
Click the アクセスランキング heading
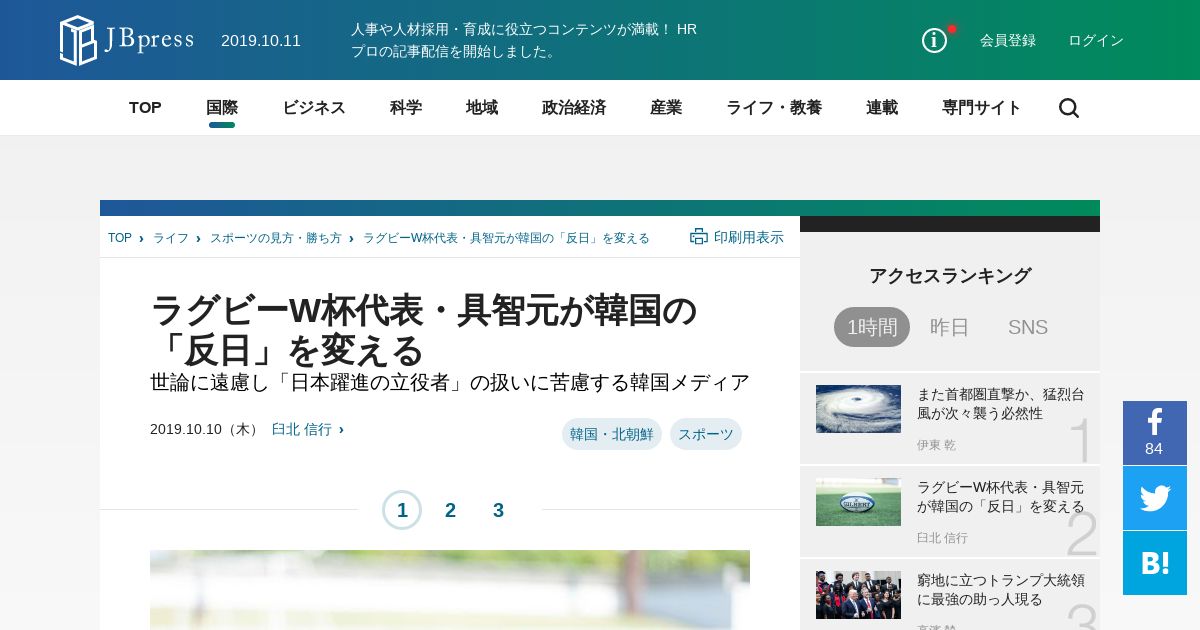(x=950, y=276)
